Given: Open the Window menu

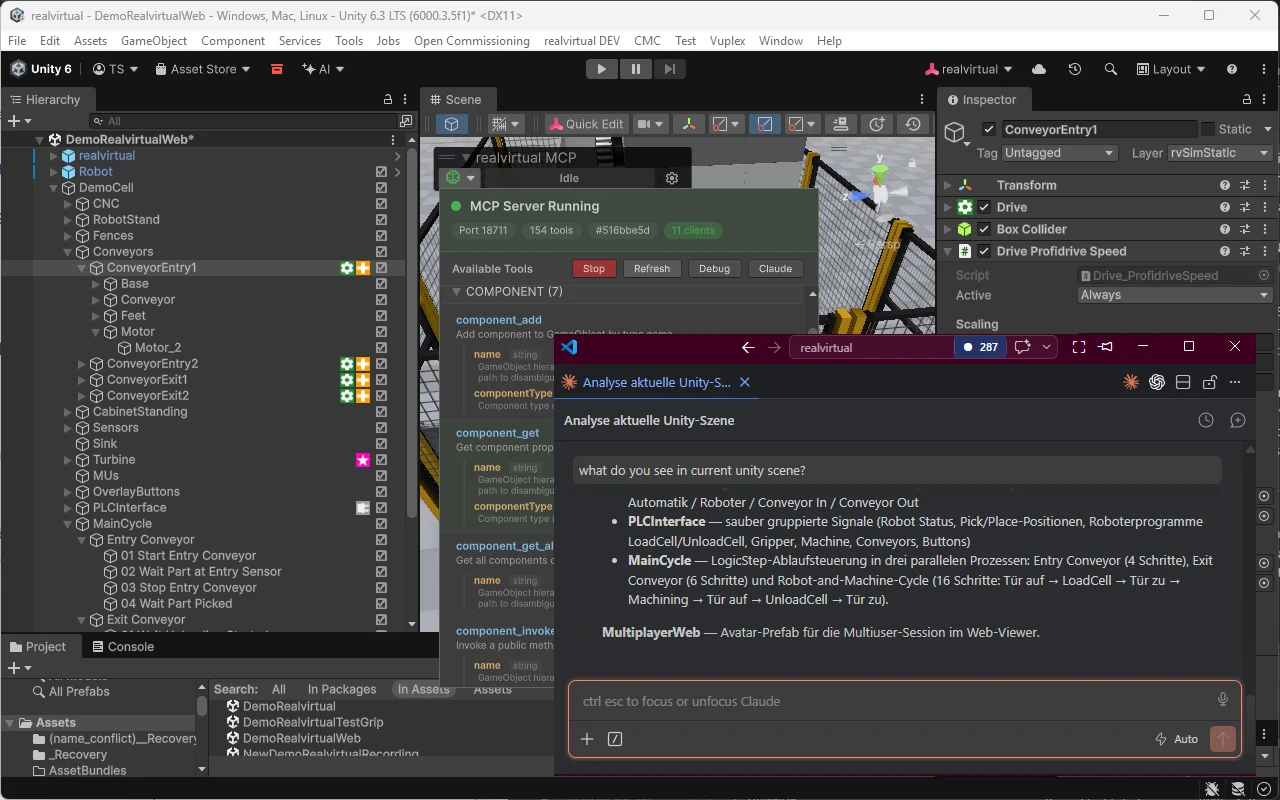Looking at the screenshot, I should point(781,41).
